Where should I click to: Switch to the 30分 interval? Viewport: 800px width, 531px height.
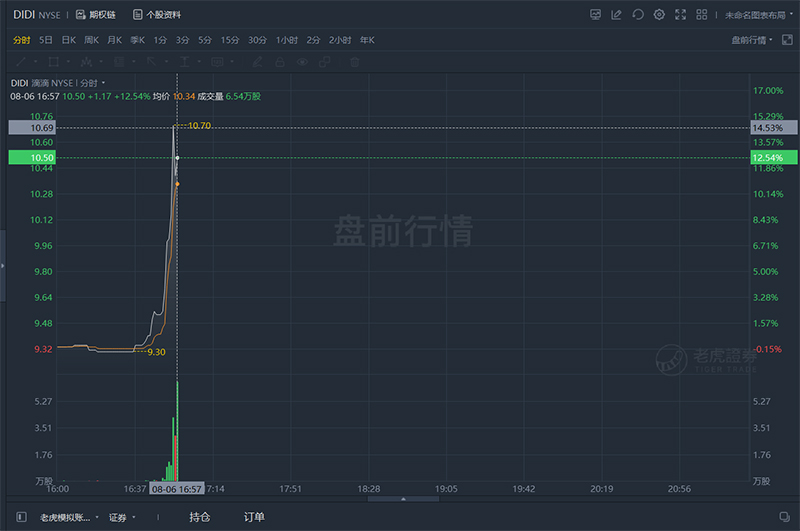[x=257, y=40]
